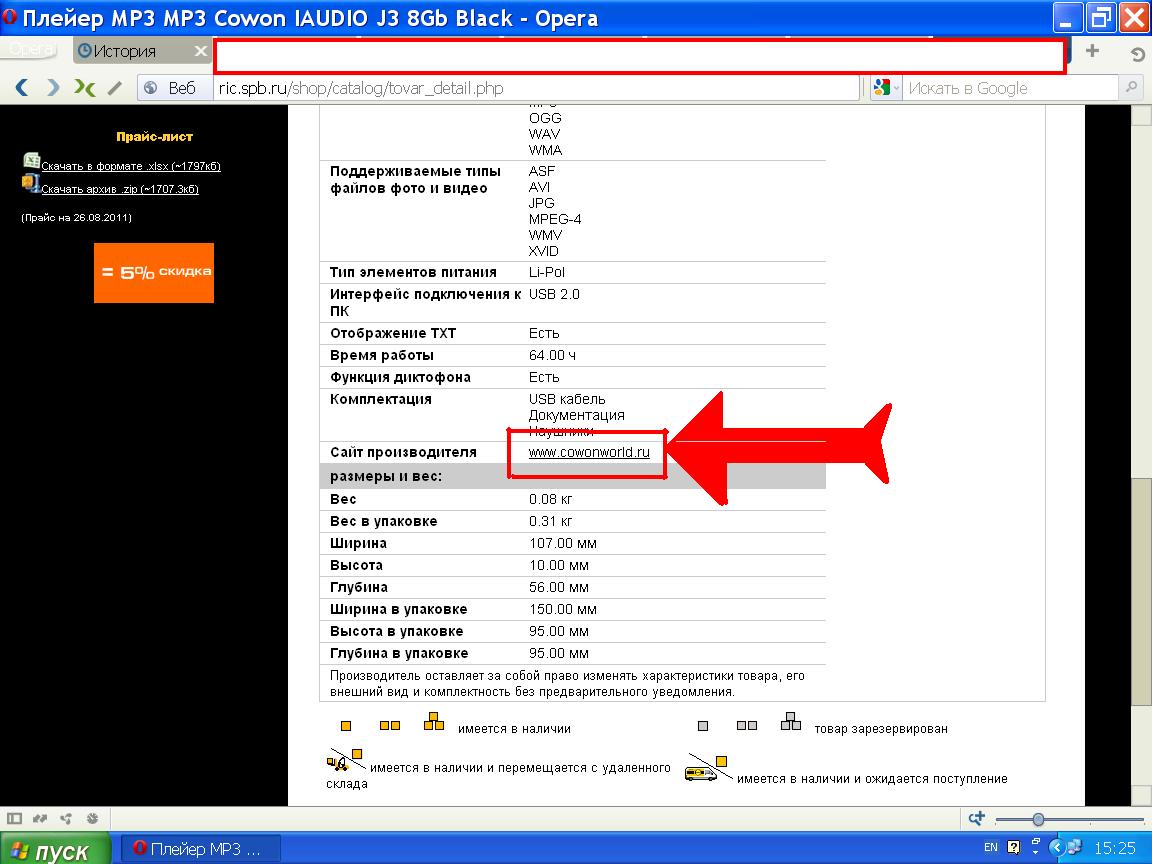Viewport: 1152px width, 864px height.
Task: Click the Плейер MP3 Opera taskbar button
Action: click(199, 849)
